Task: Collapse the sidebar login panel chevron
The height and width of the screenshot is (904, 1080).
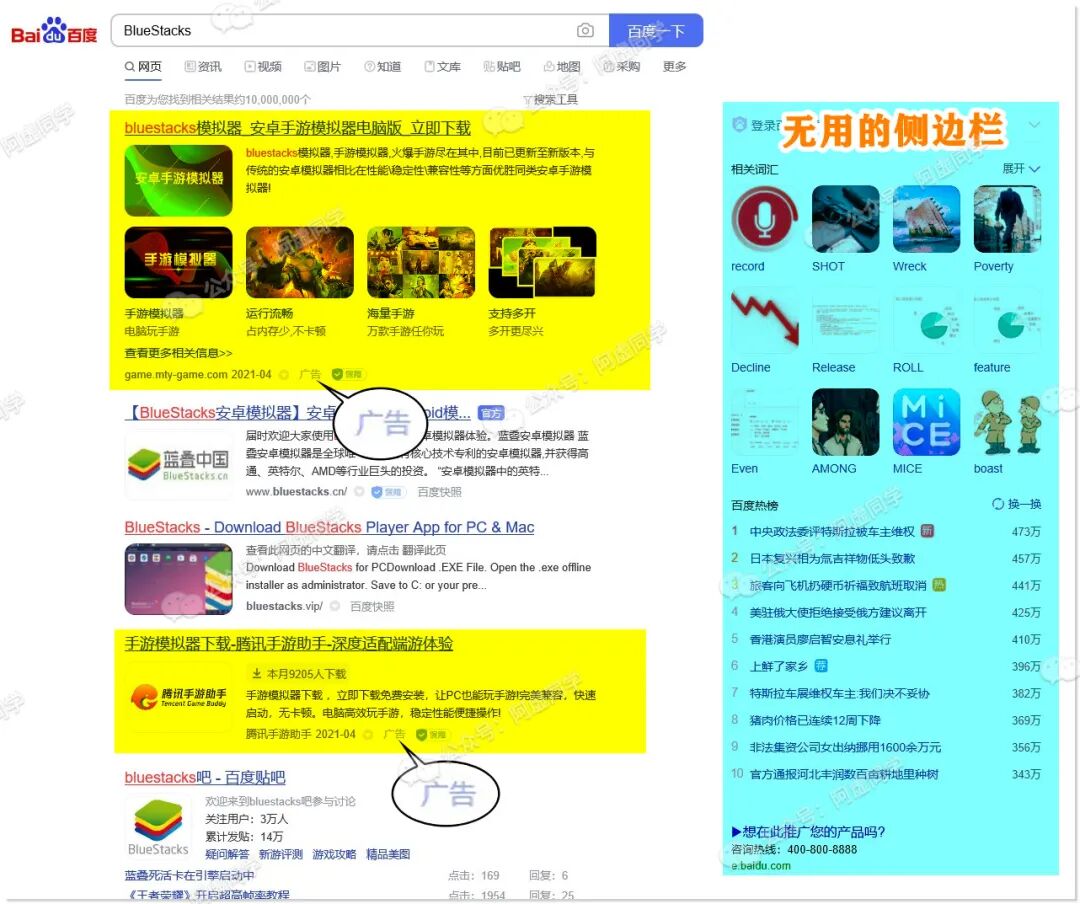Action: (1034, 125)
